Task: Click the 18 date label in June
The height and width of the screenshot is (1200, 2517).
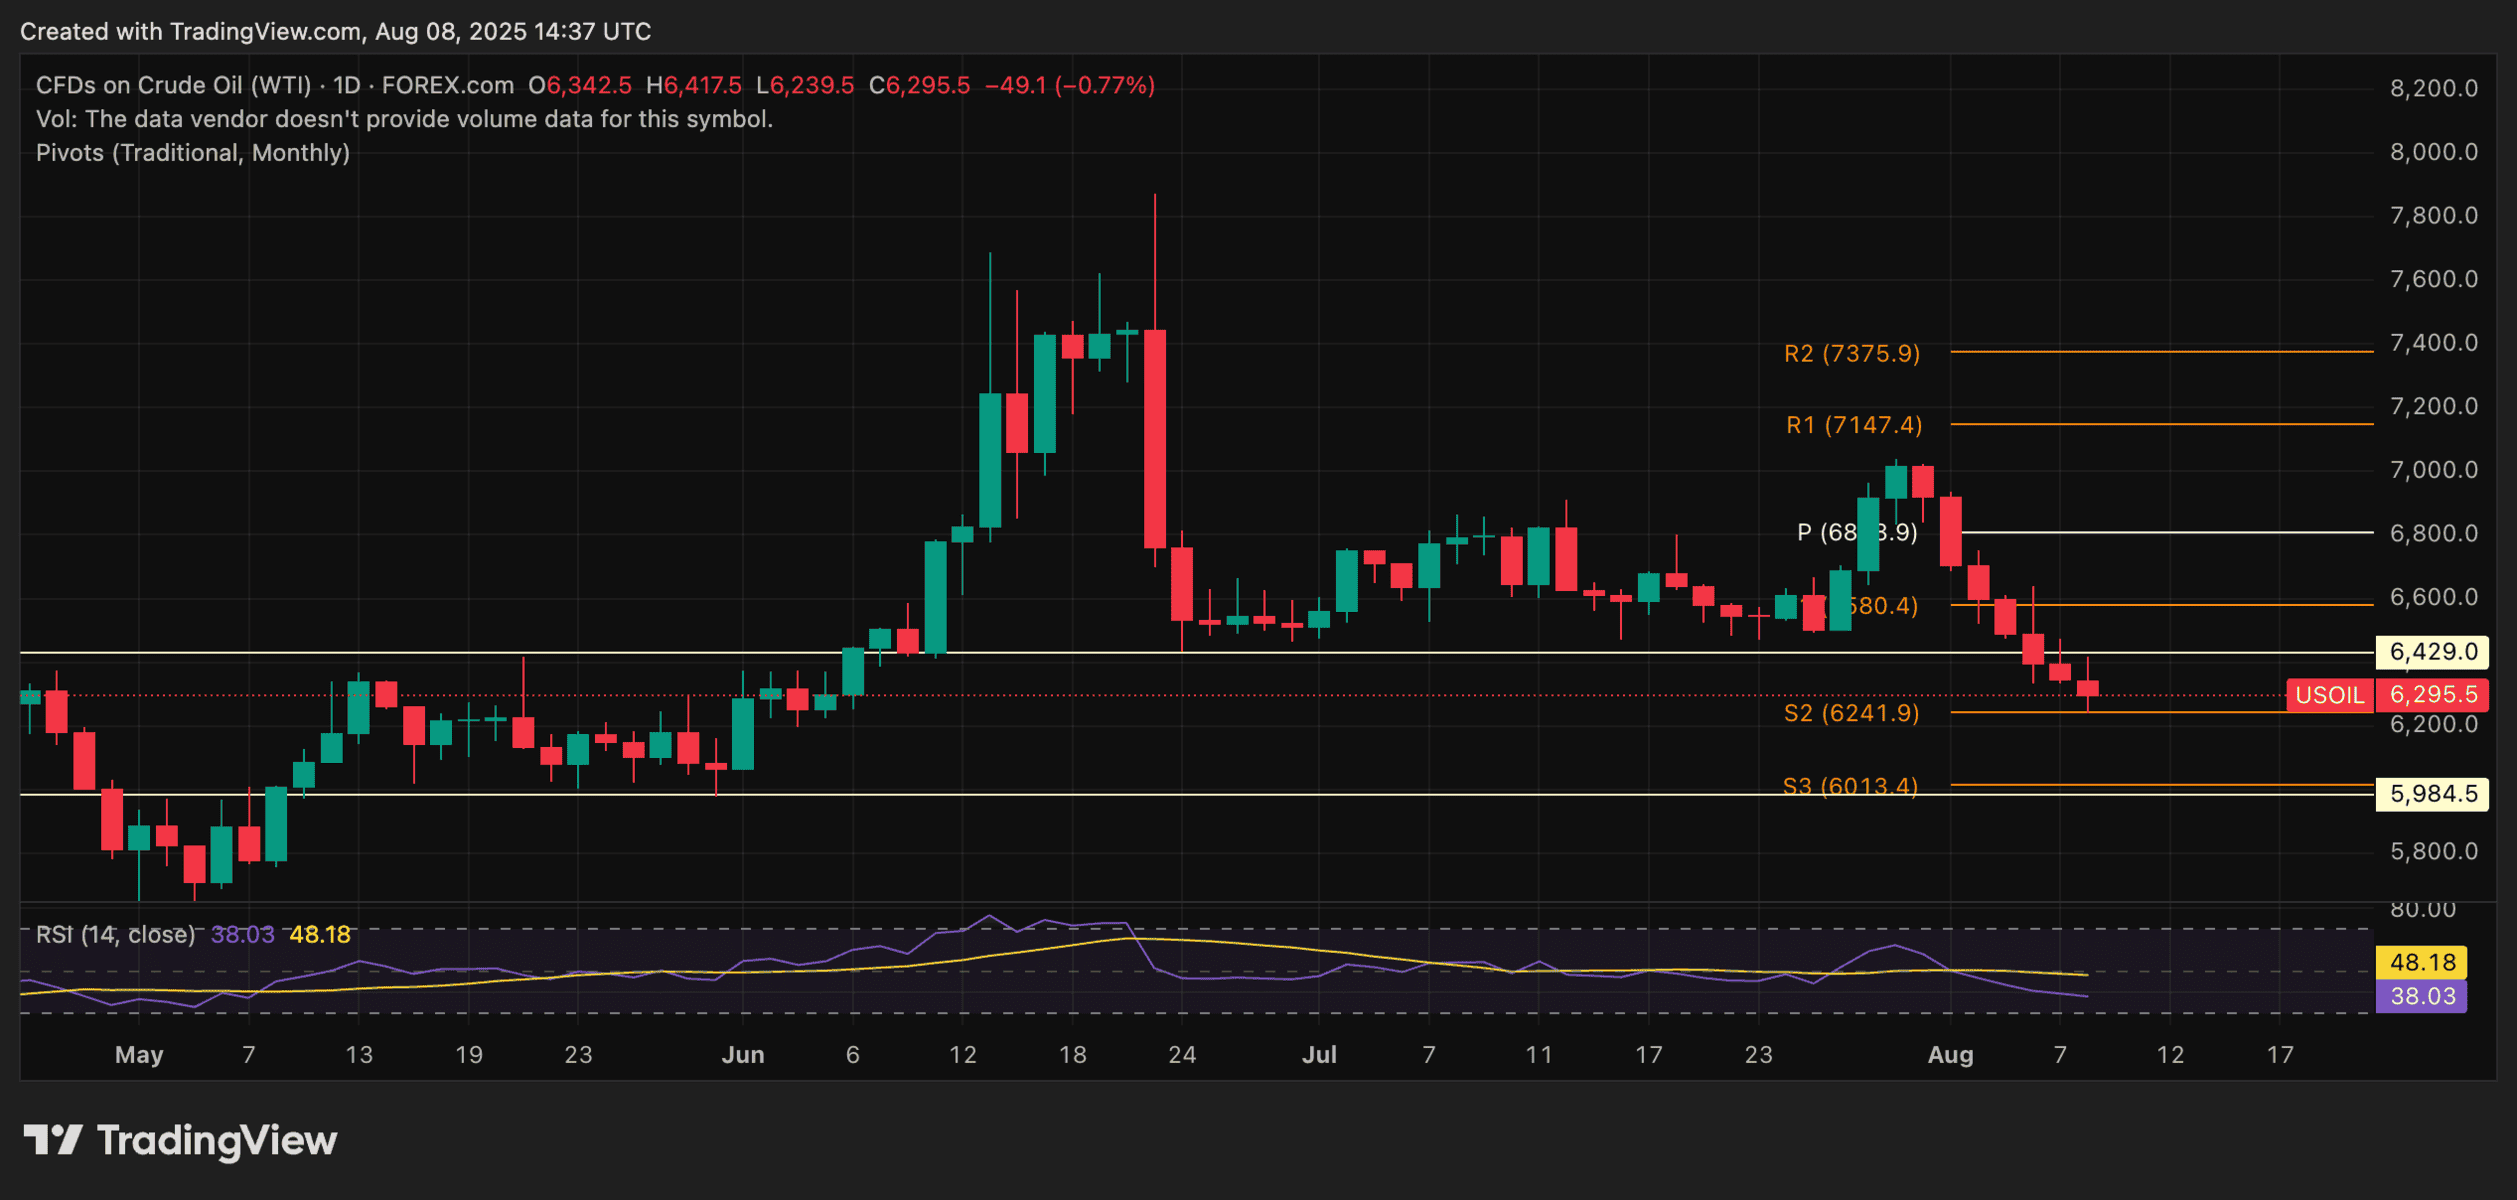Action: pyautogui.click(x=1073, y=1055)
